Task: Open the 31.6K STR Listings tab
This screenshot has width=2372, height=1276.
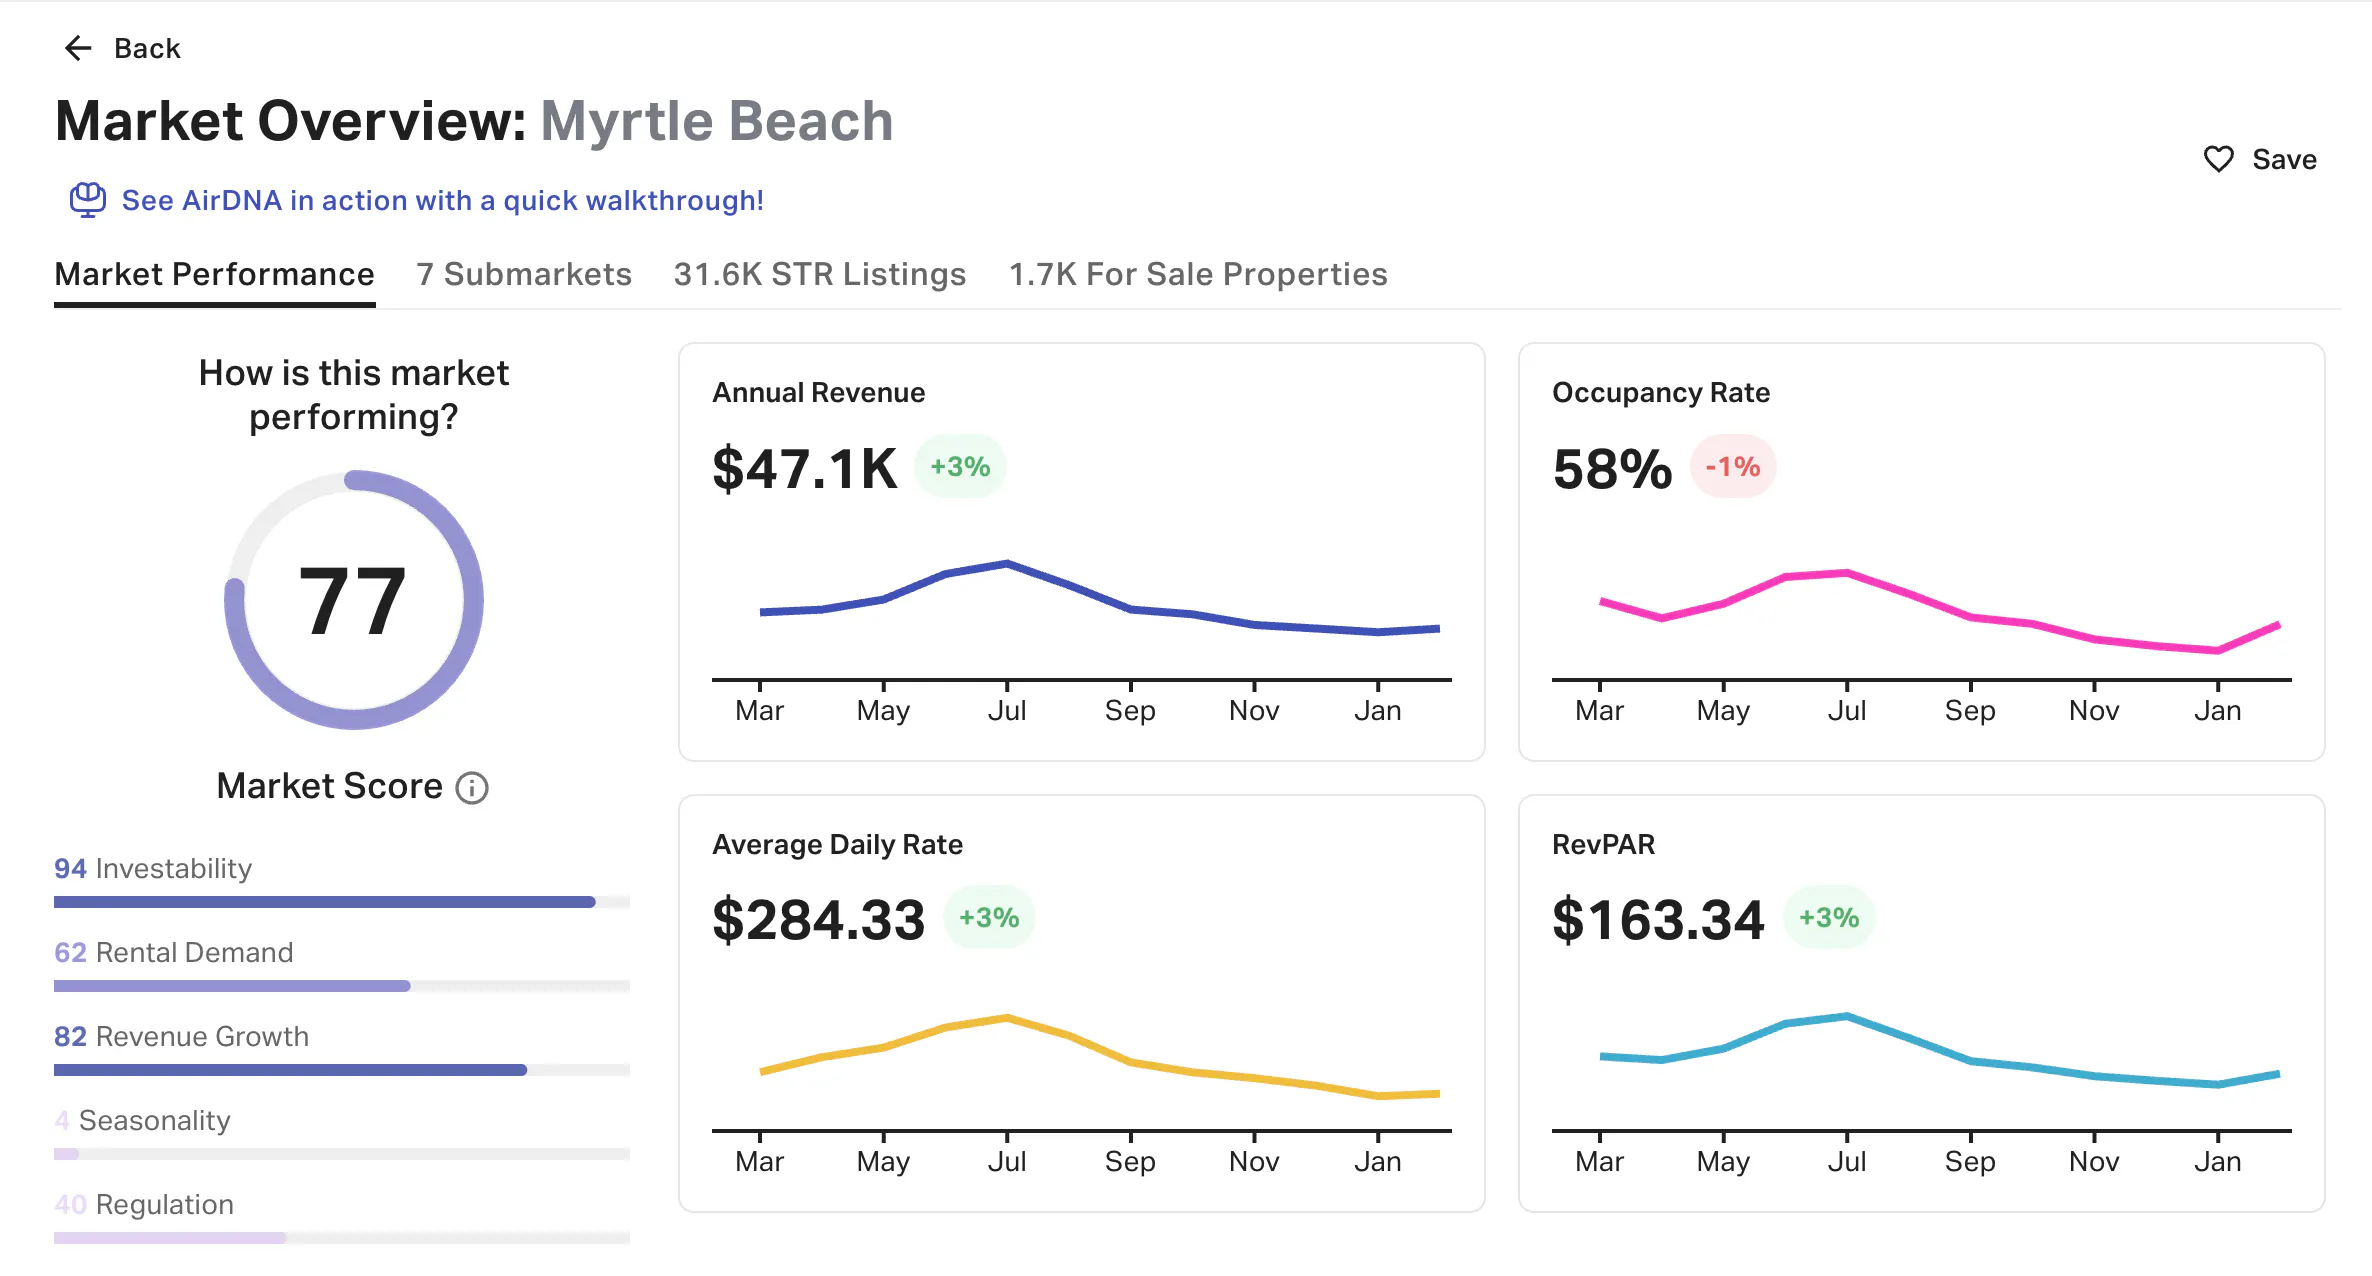Action: tap(820, 274)
